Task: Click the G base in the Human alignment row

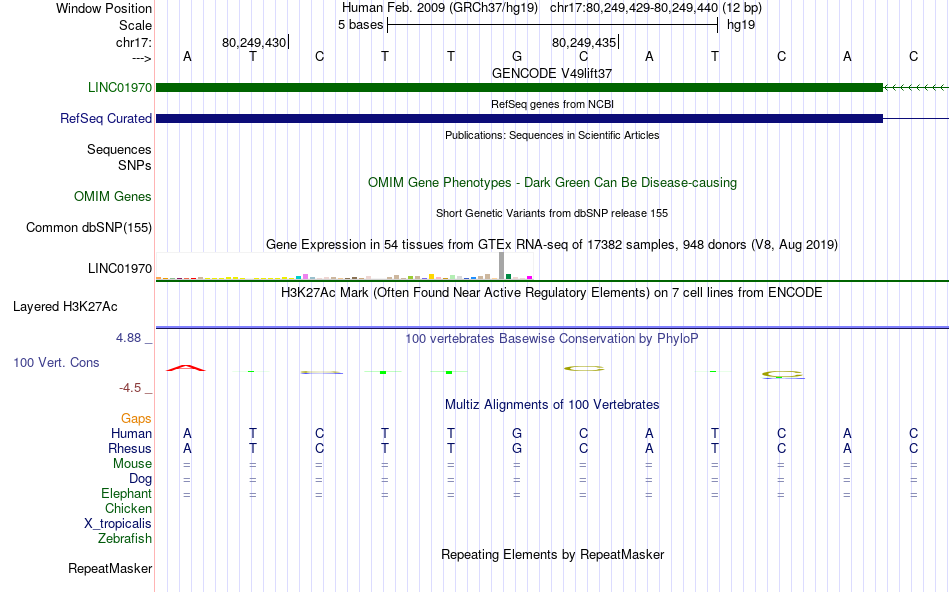Action: coord(517,433)
